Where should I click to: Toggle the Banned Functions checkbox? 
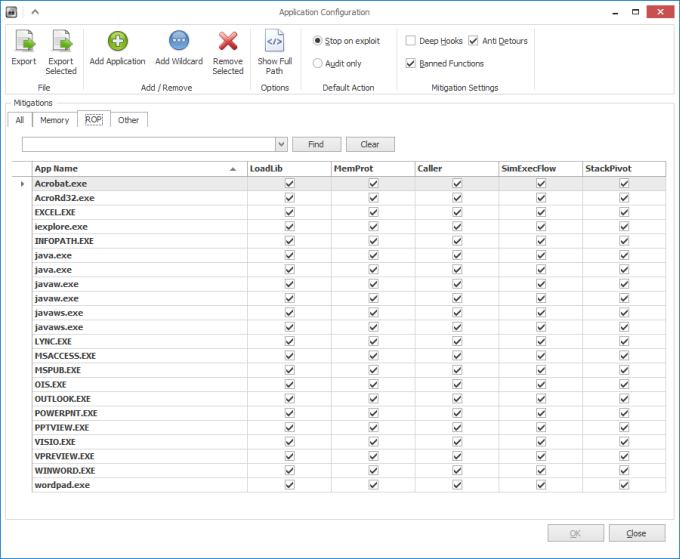point(411,63)
